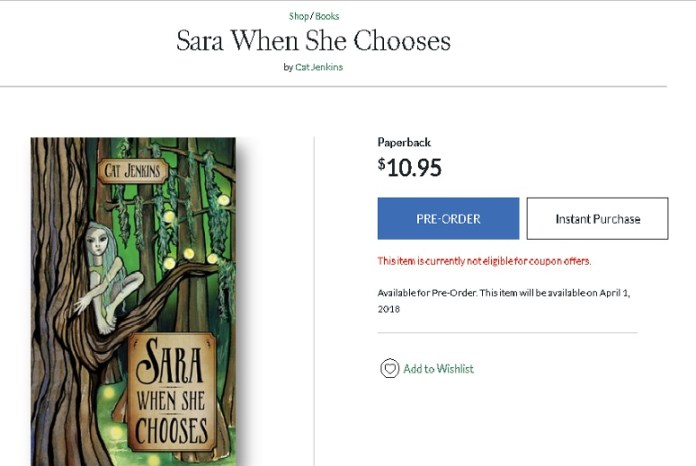Click the dollar sign in the price
Image resolution: width=696 pixels, height=466 pixels.
coord(381,163)
